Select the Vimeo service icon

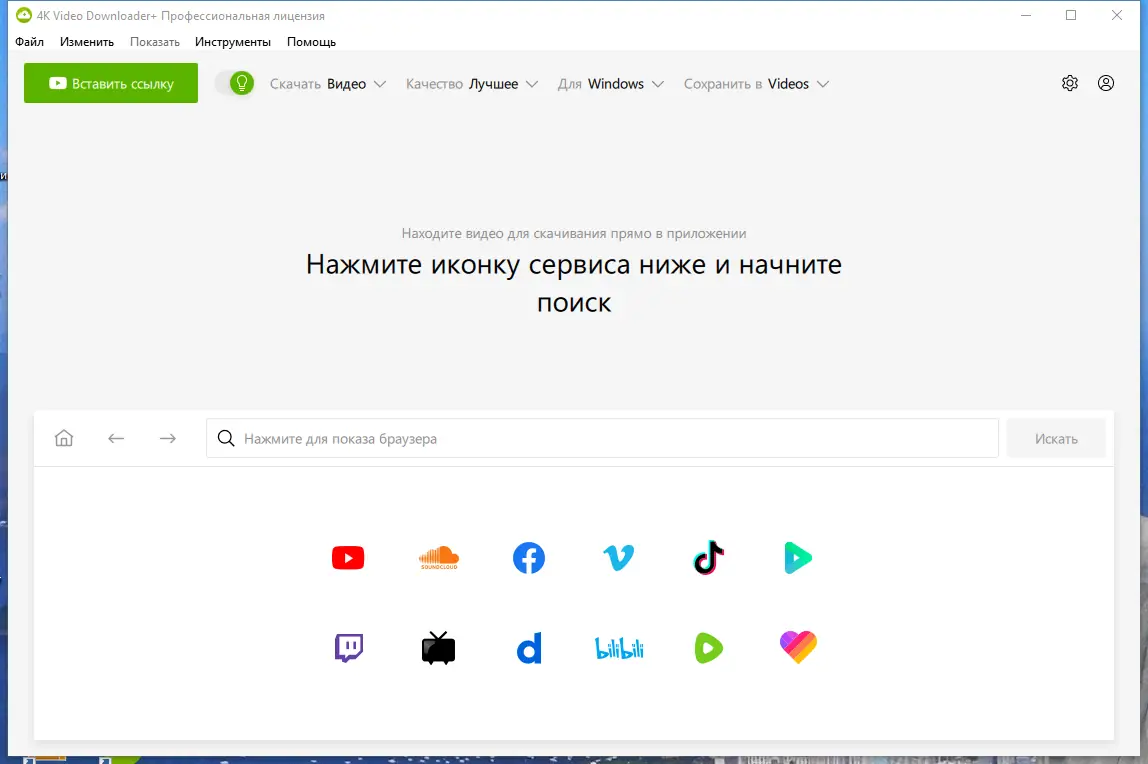click(618, 558)
